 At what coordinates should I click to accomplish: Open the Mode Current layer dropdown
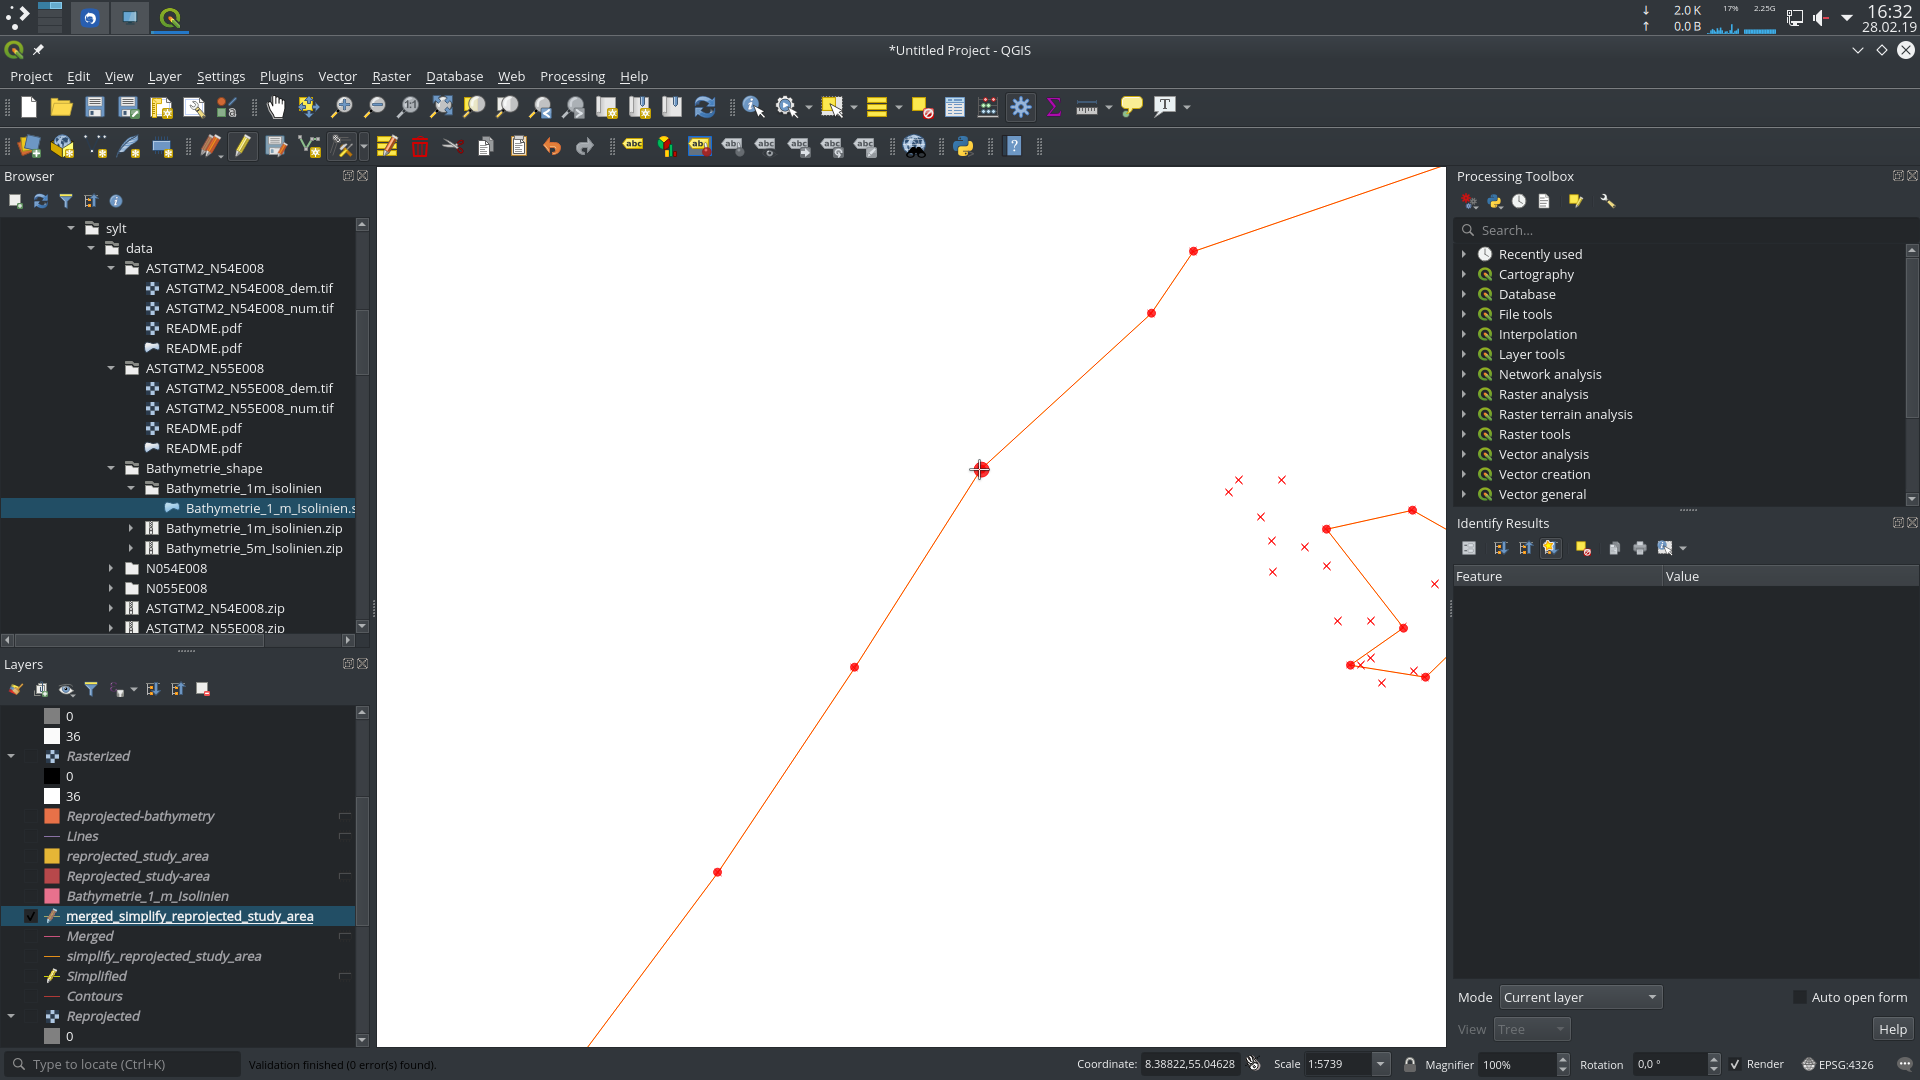(x=1580, y=997)
